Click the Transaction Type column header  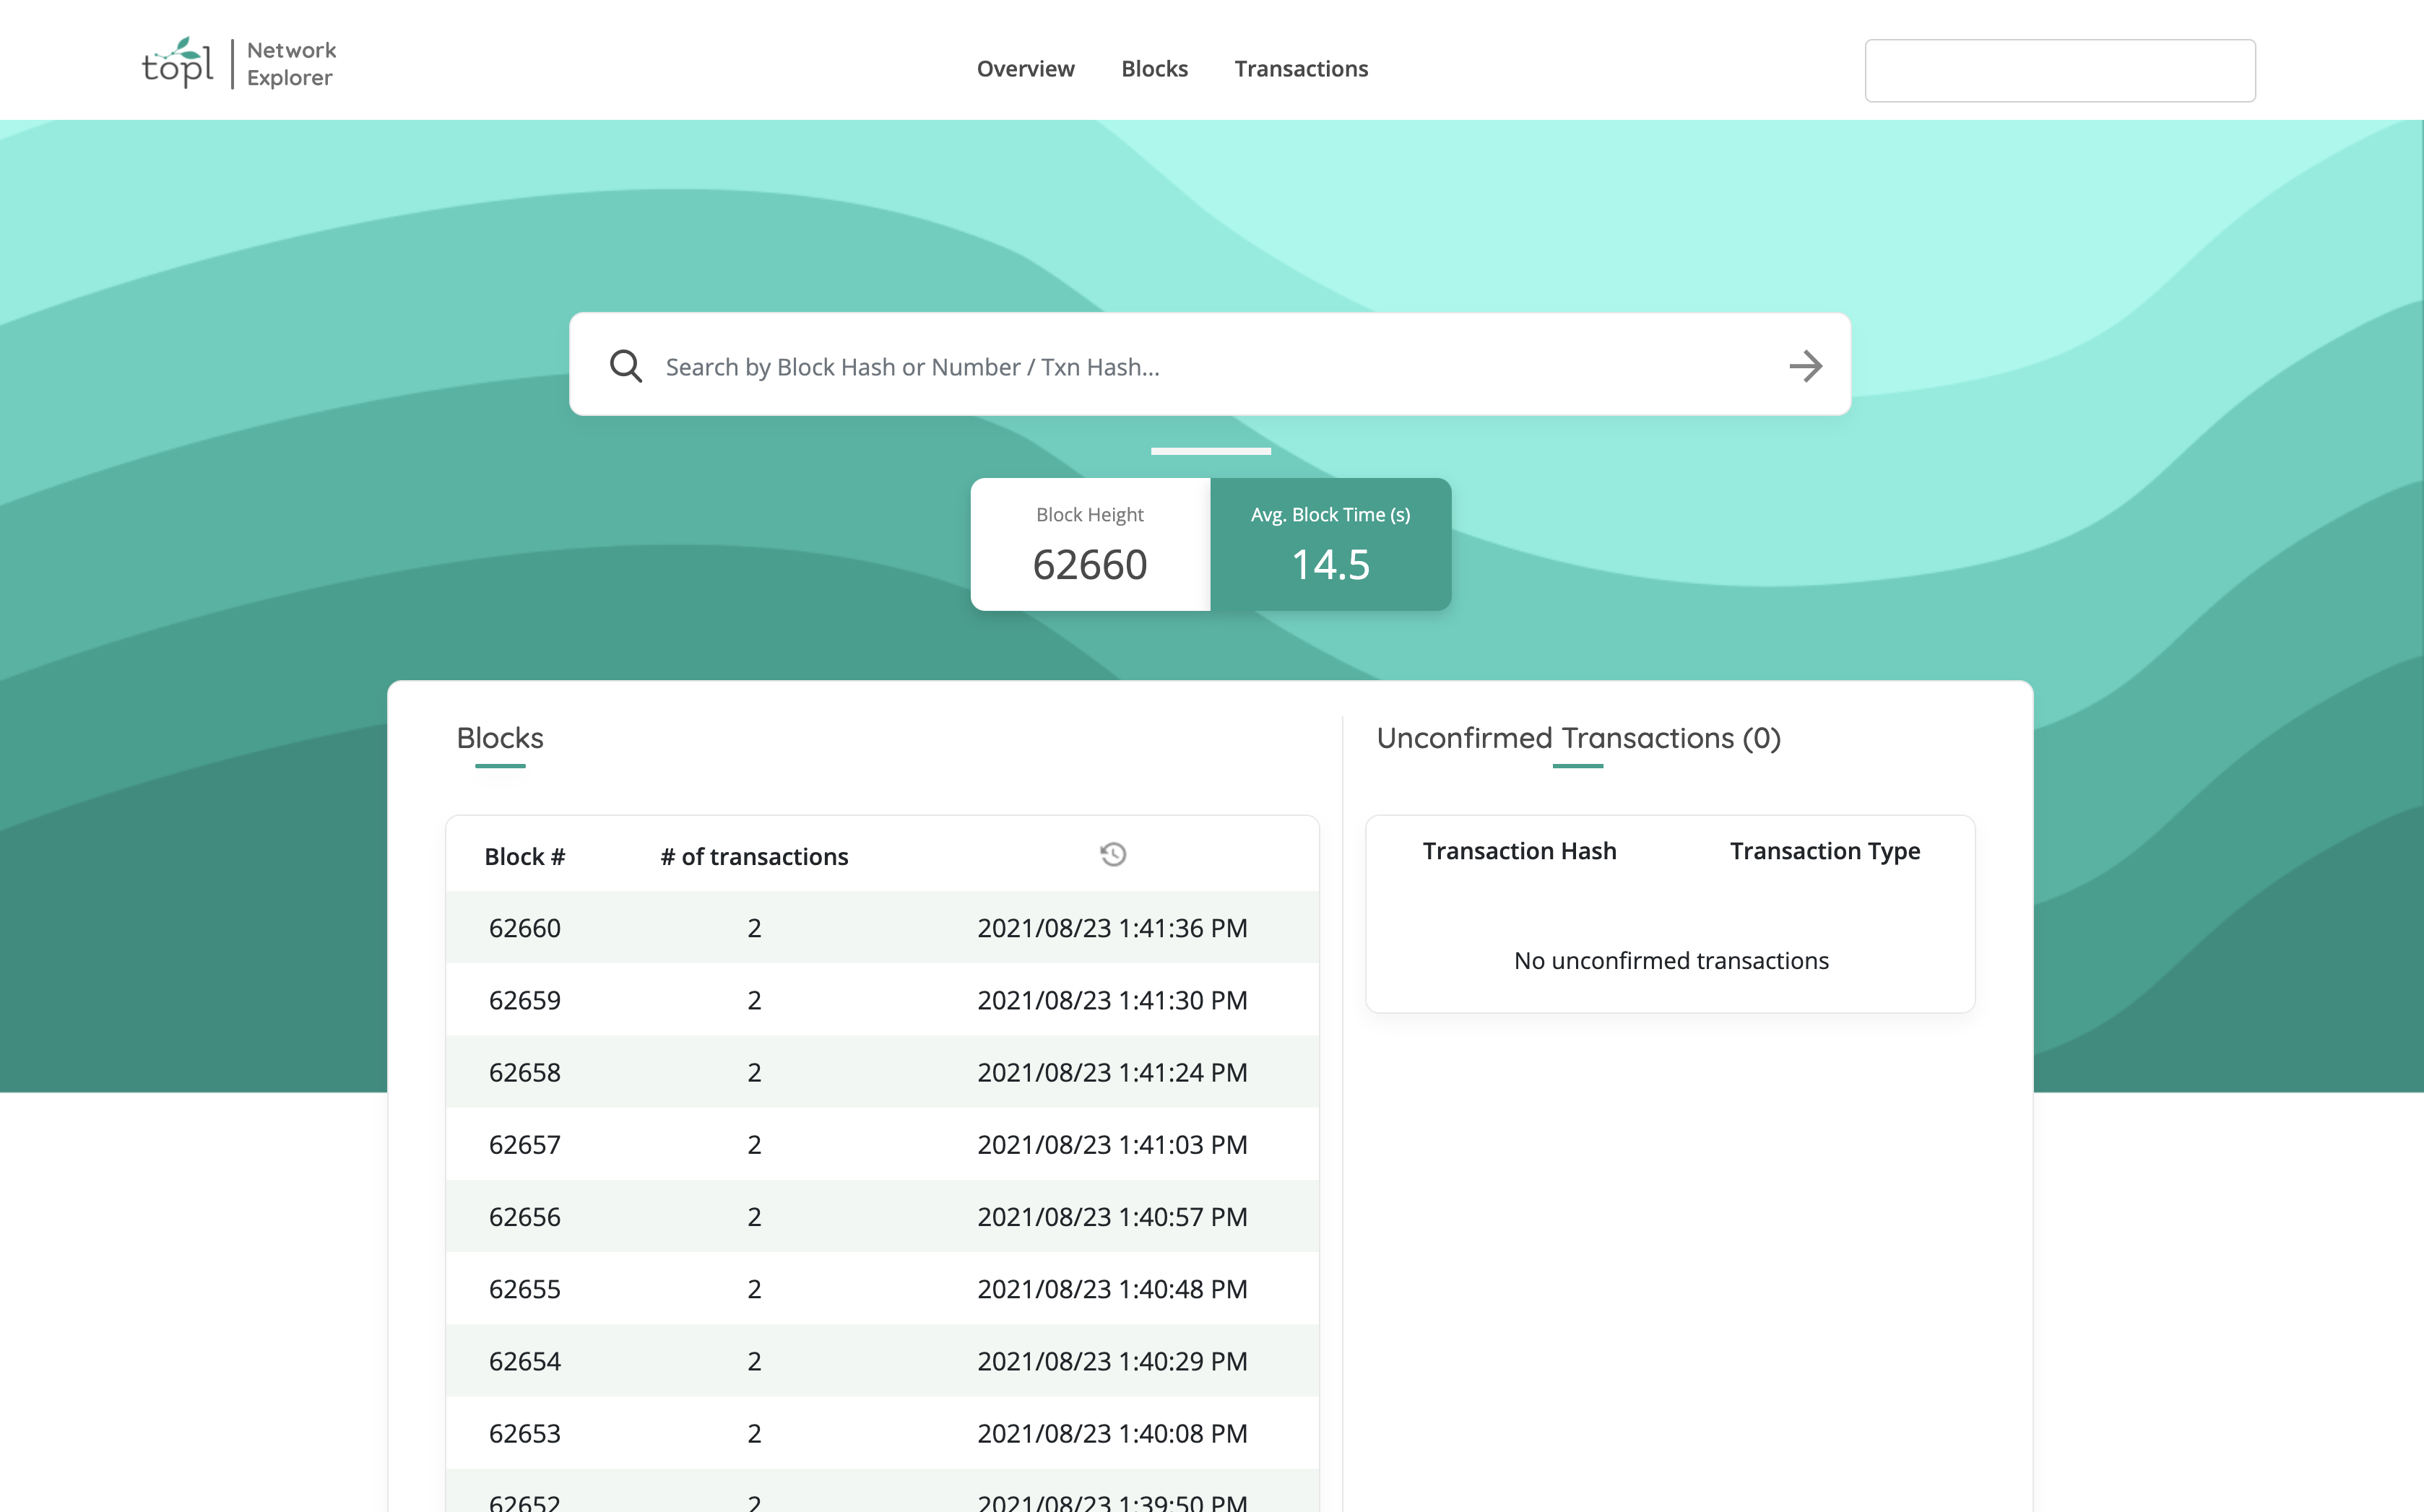click(x=1824, y=851)
